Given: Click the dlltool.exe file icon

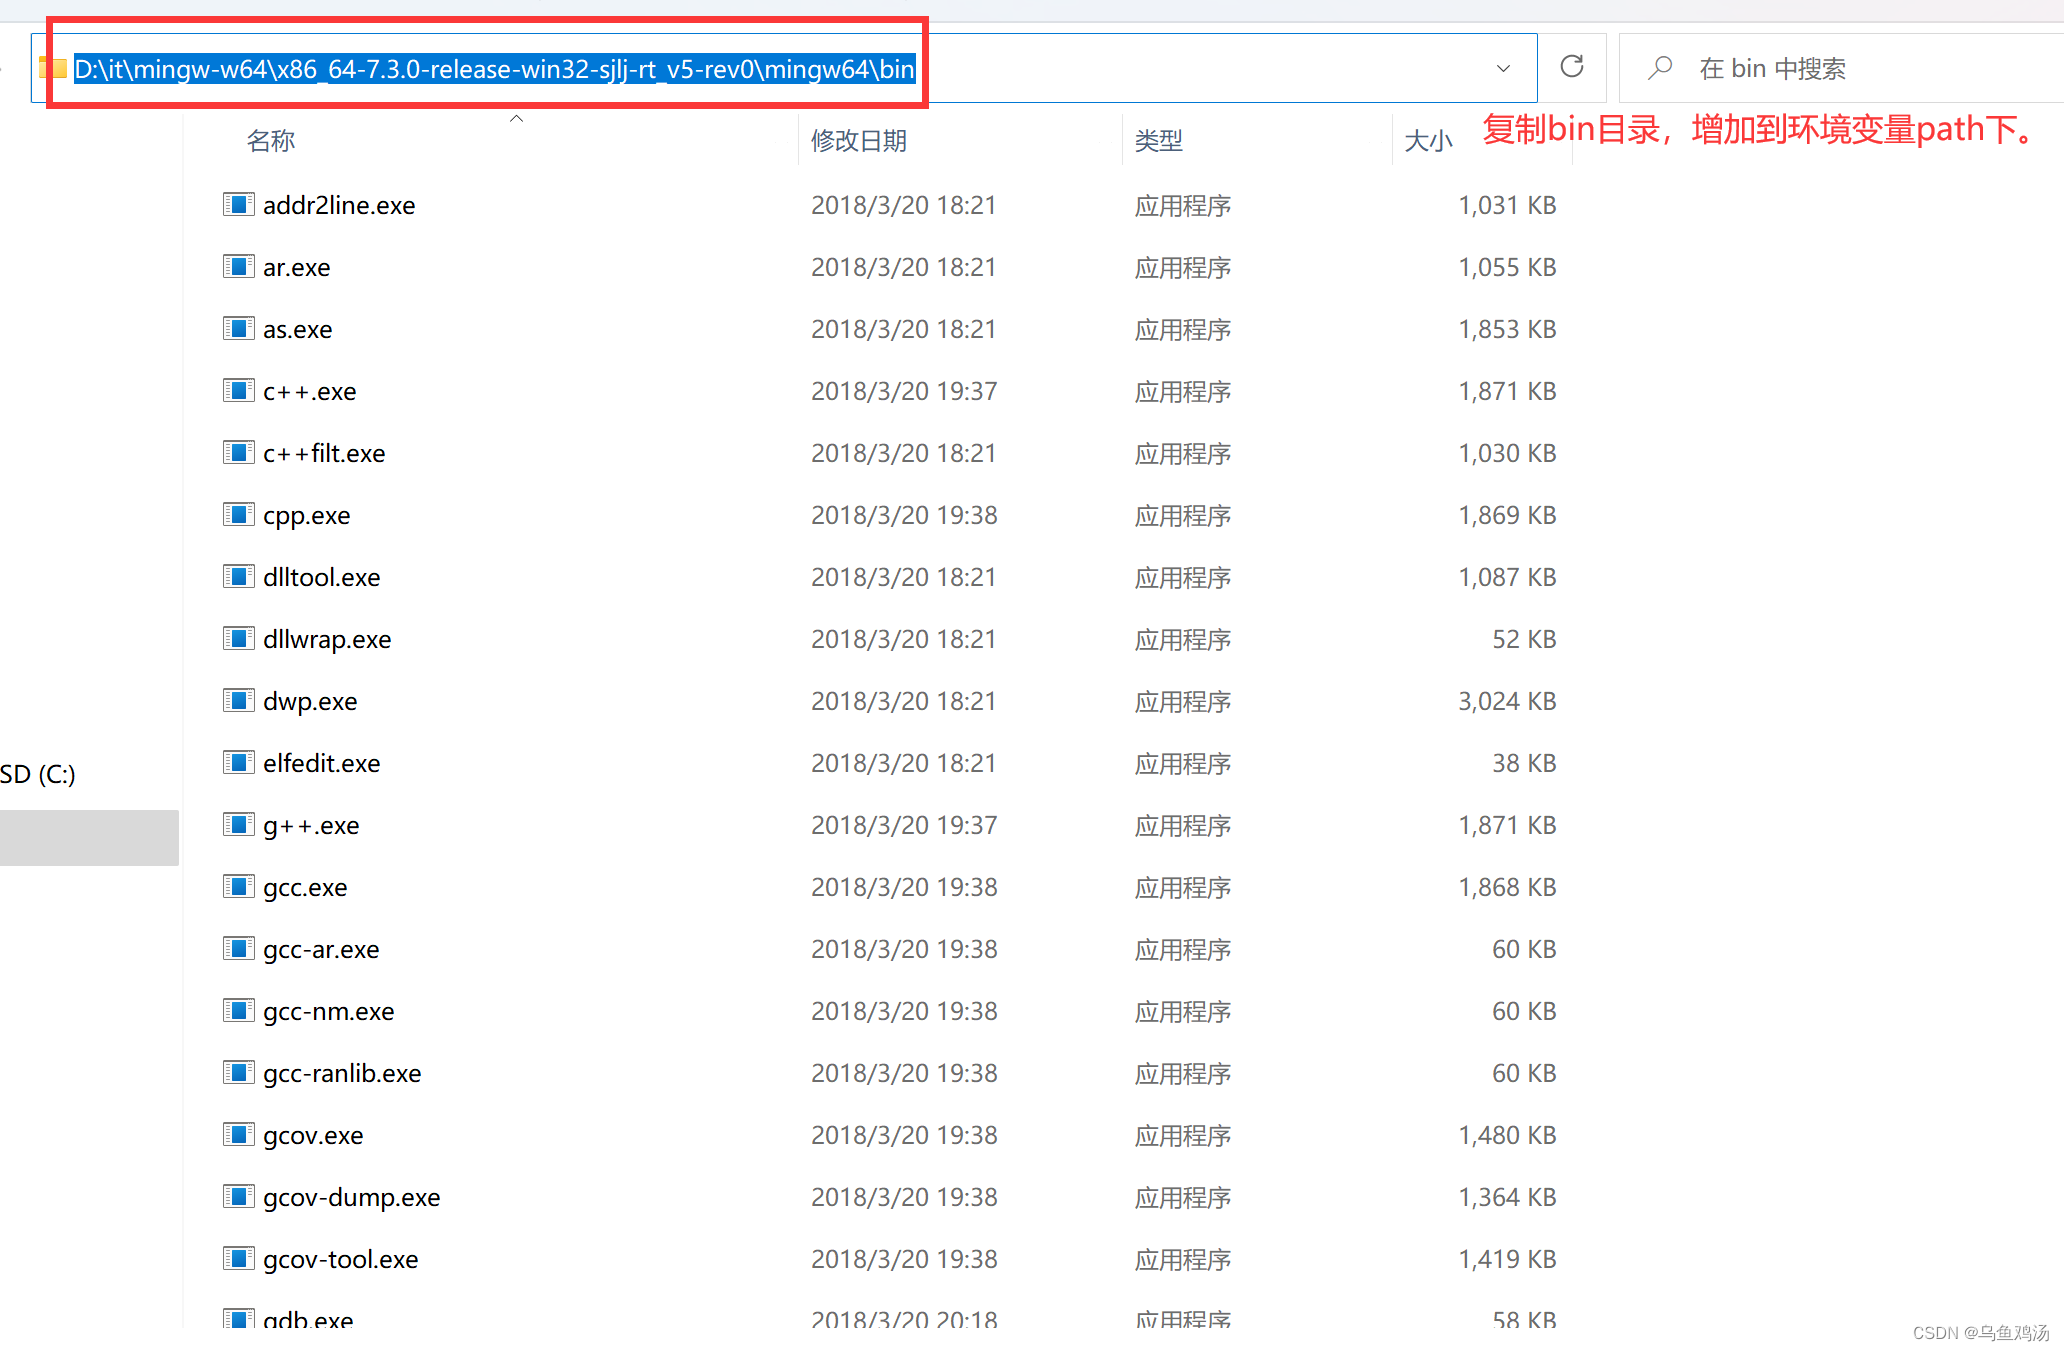Looking at the screenshot, I should click(x=238, y=576).
